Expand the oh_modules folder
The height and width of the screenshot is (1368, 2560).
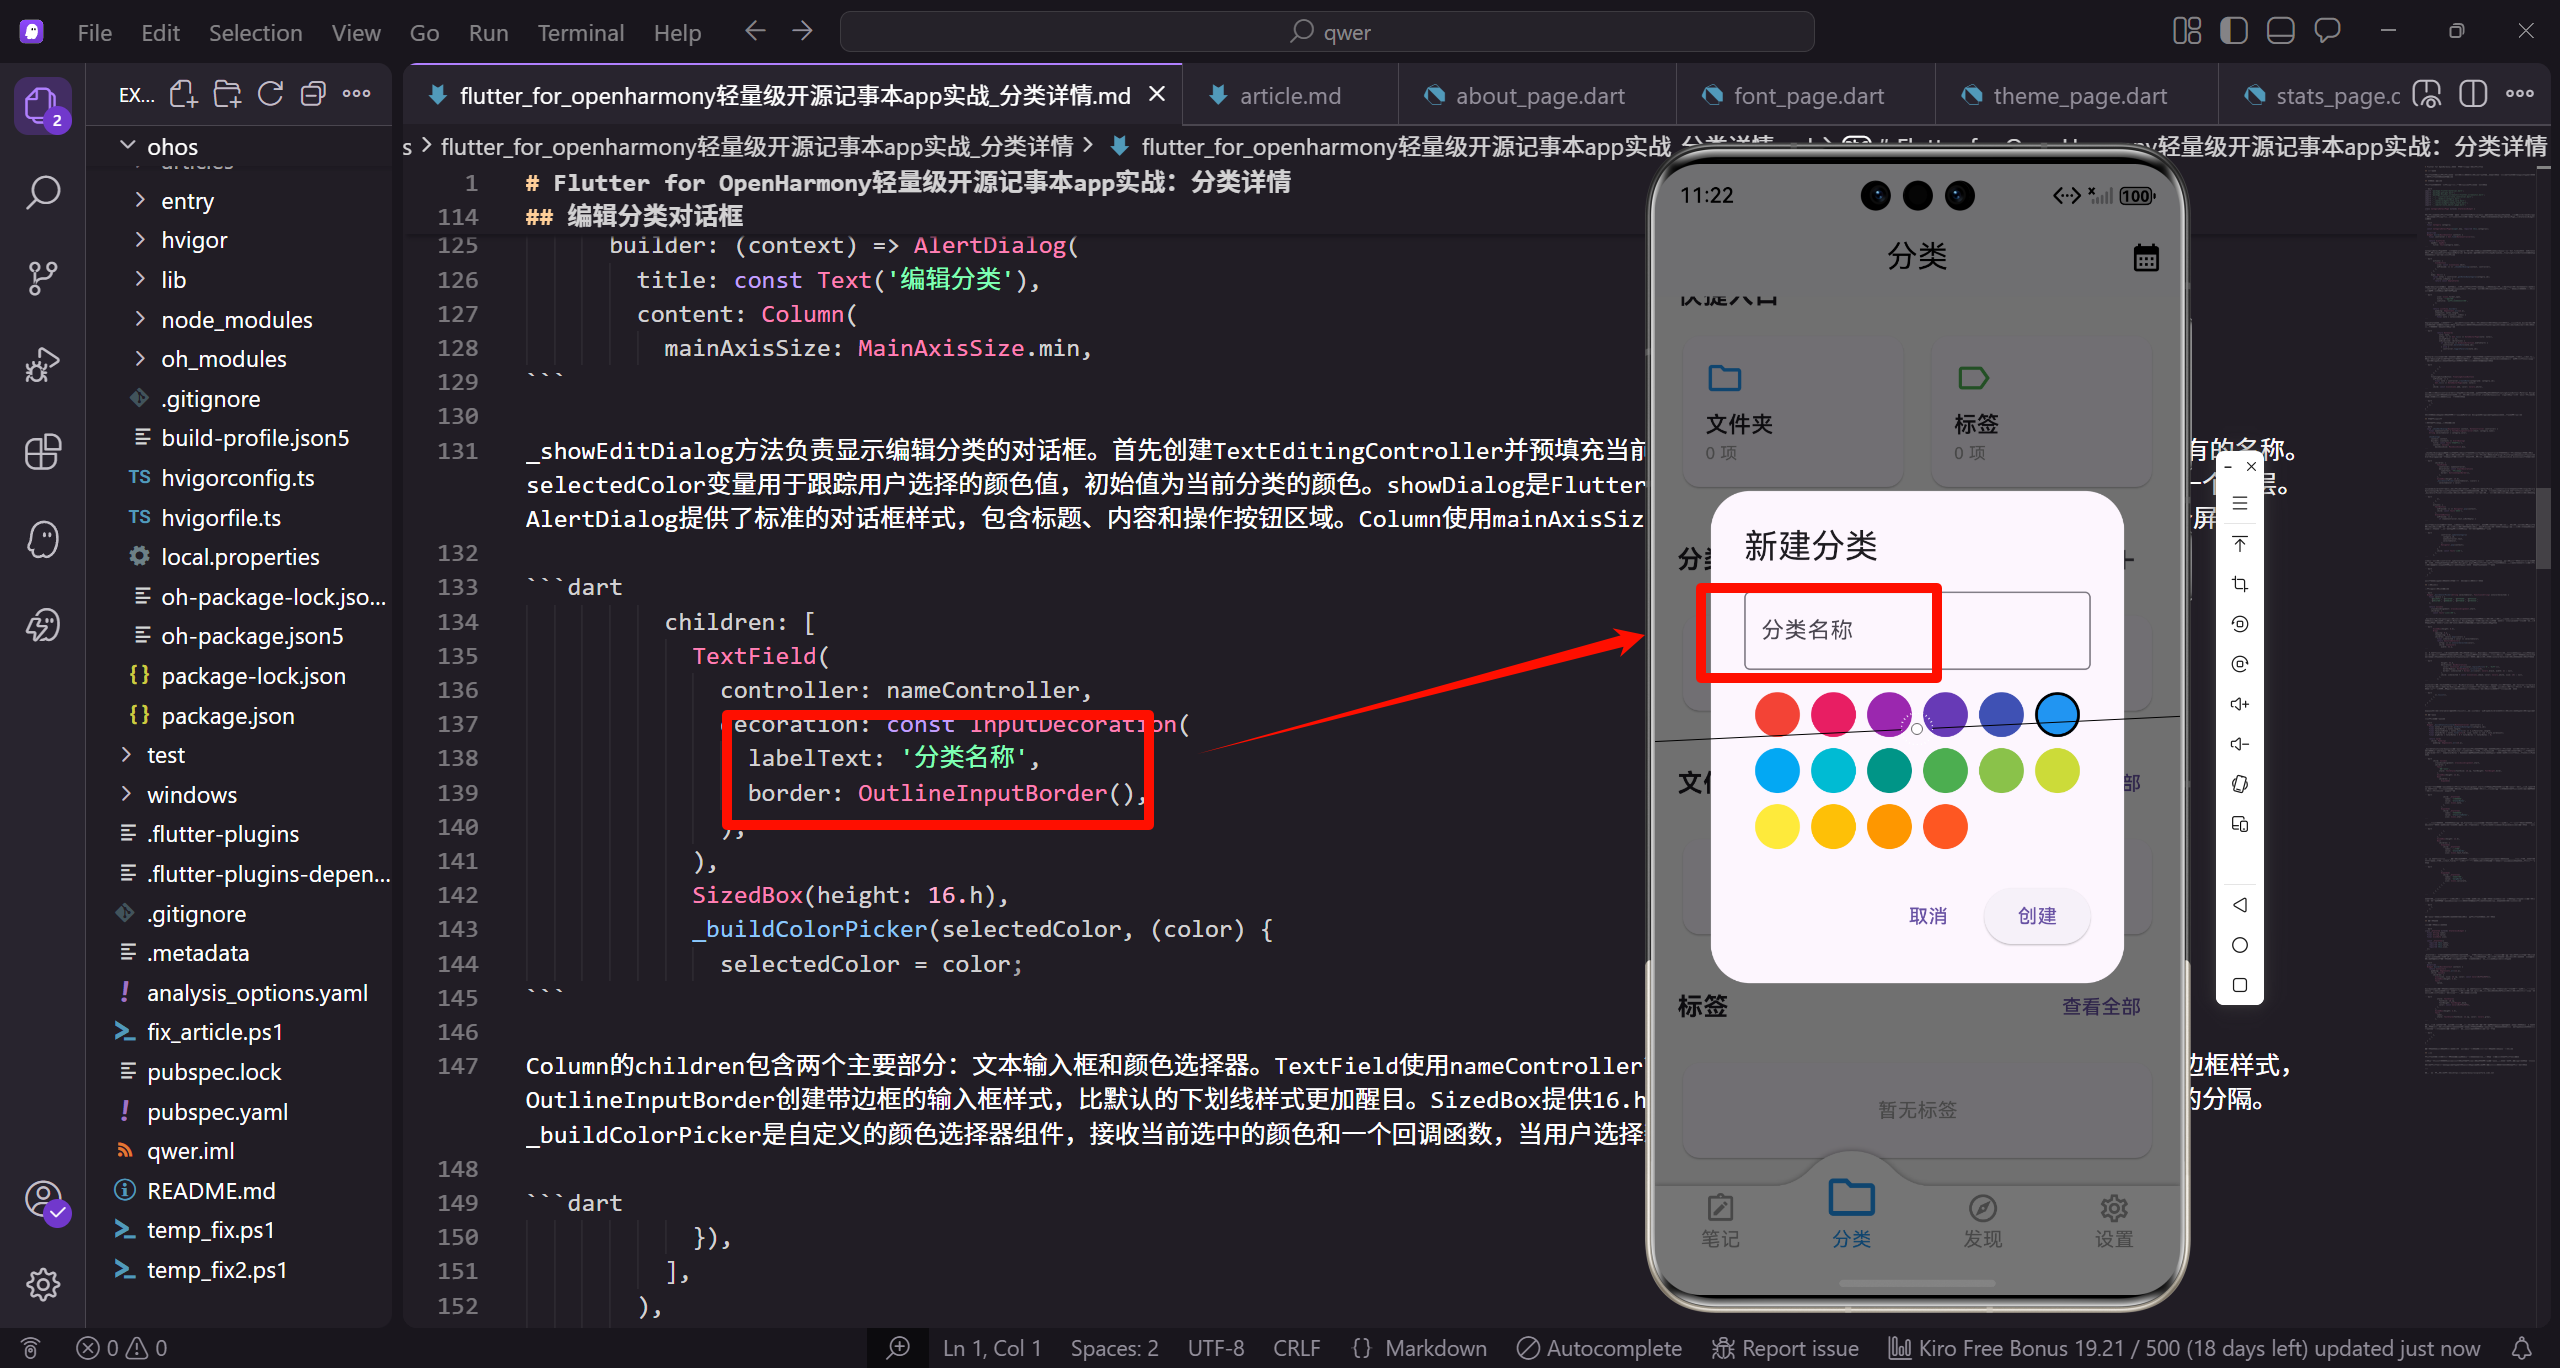(x=223, y=359)
